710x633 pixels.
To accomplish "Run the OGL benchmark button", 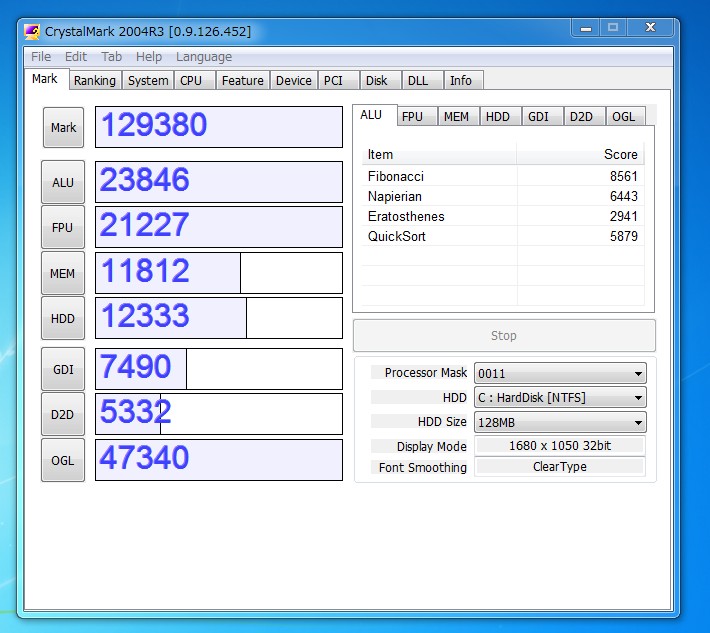I will click(63, 460).
